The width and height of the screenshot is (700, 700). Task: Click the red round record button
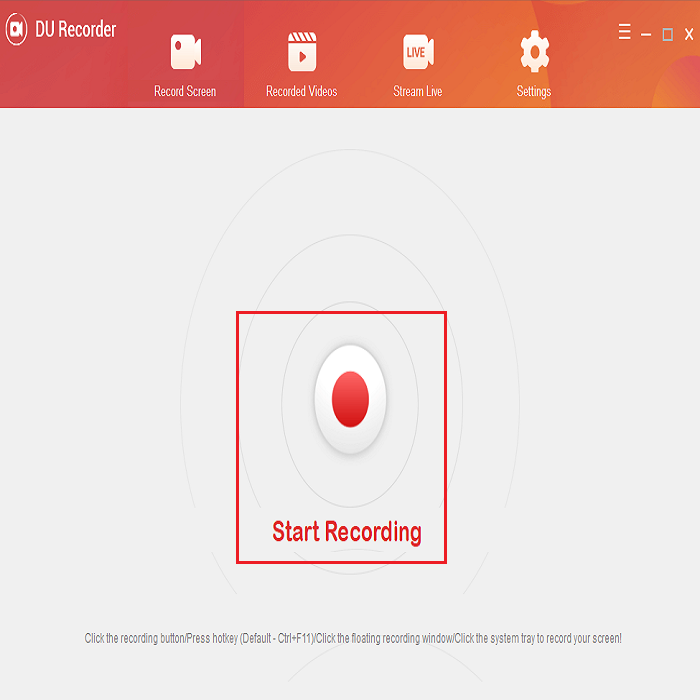pyautogui.click(x=350, y=399)
